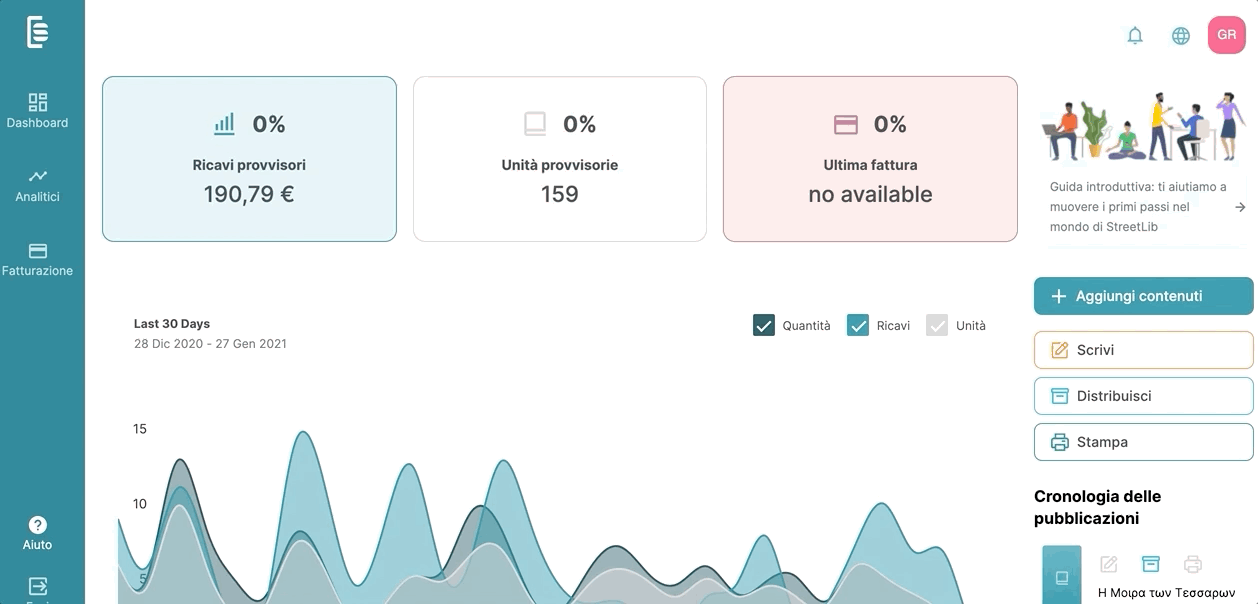Click the pencil edit icon under publication history

coord(1109,564)
